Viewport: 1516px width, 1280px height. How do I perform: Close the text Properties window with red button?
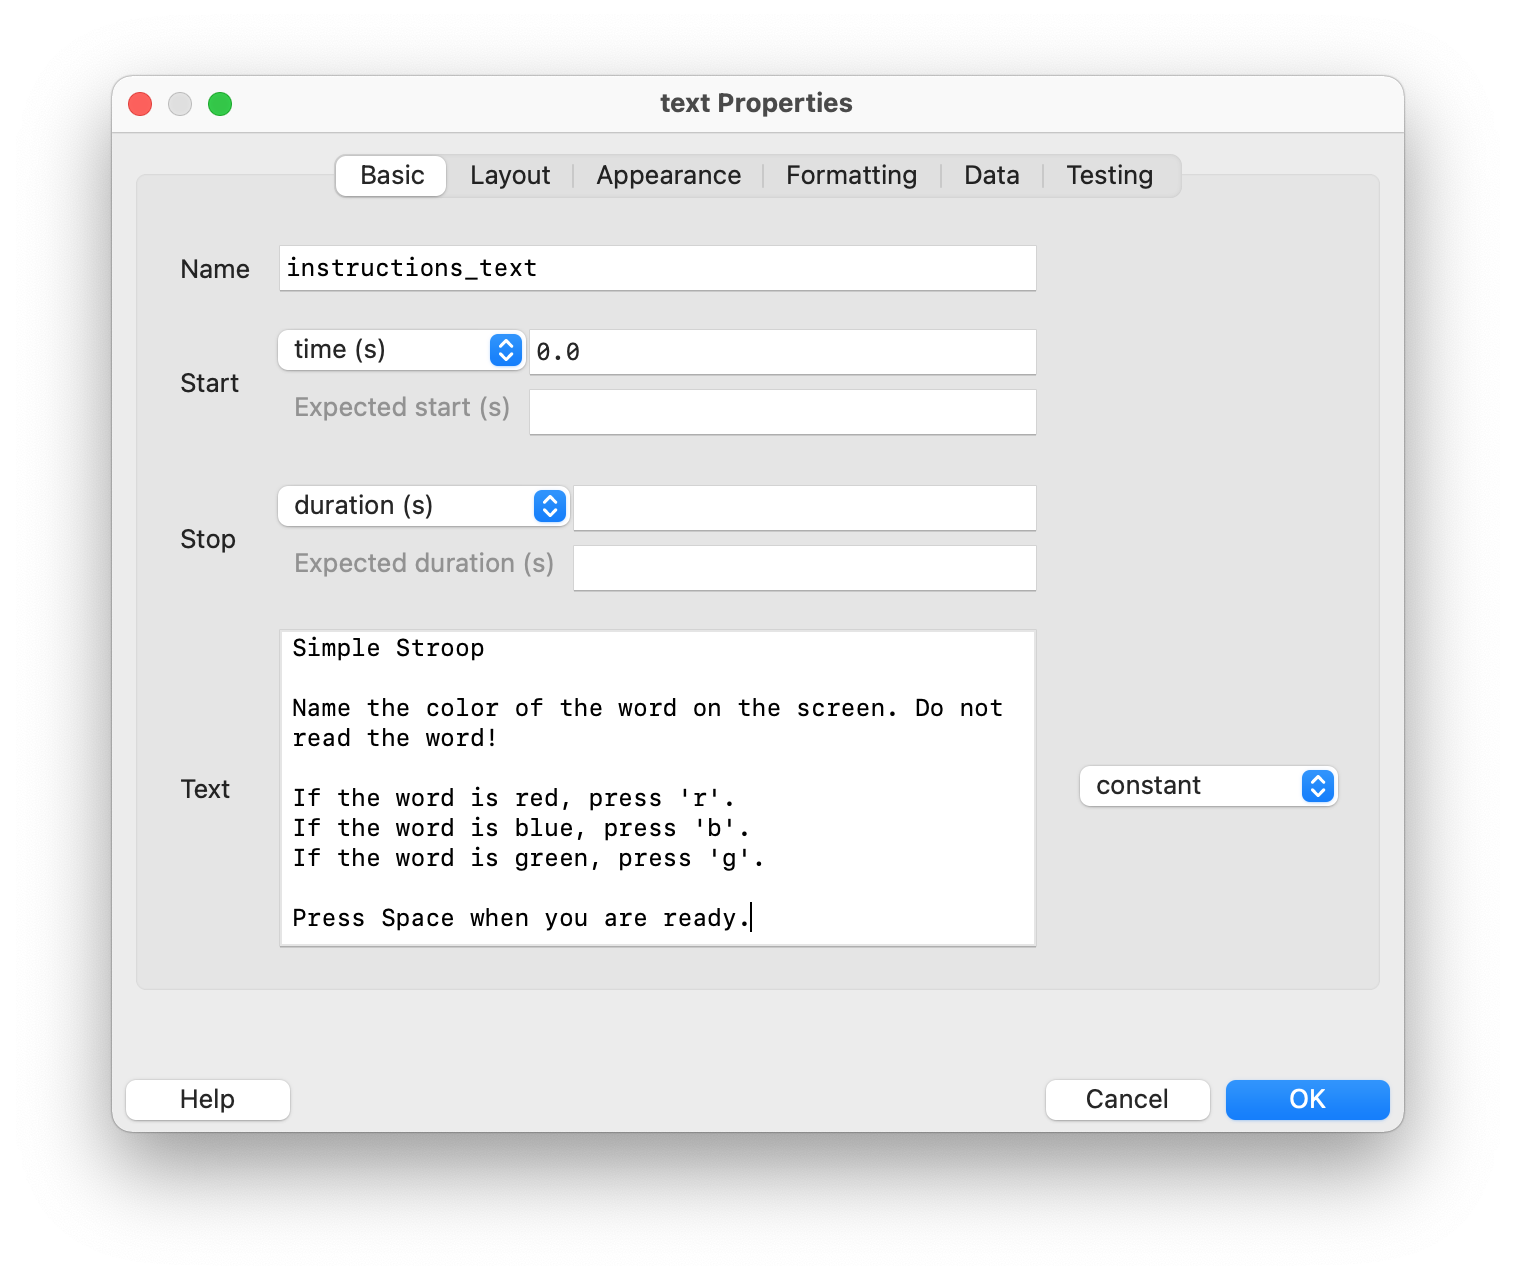[x=140, y=104]
